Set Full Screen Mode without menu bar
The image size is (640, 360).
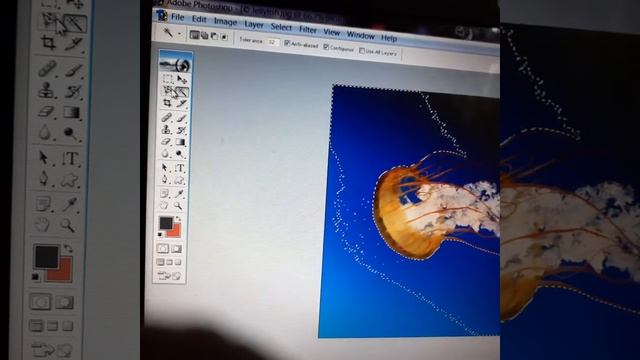tap(178, 262)
